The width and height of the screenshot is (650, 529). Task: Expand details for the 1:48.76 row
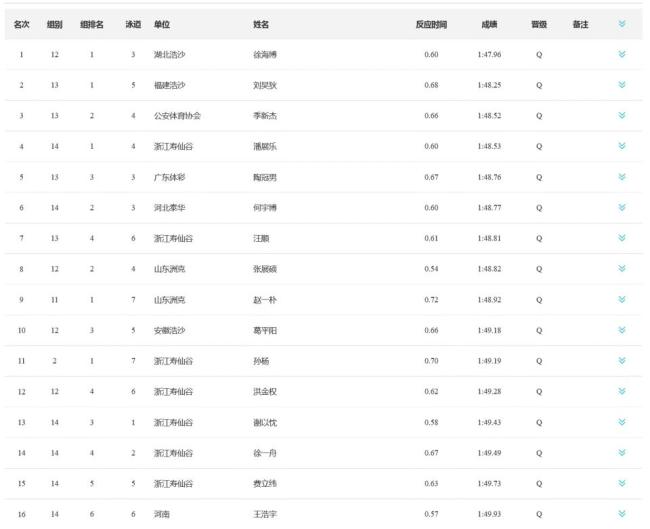[x=622, y=177]
